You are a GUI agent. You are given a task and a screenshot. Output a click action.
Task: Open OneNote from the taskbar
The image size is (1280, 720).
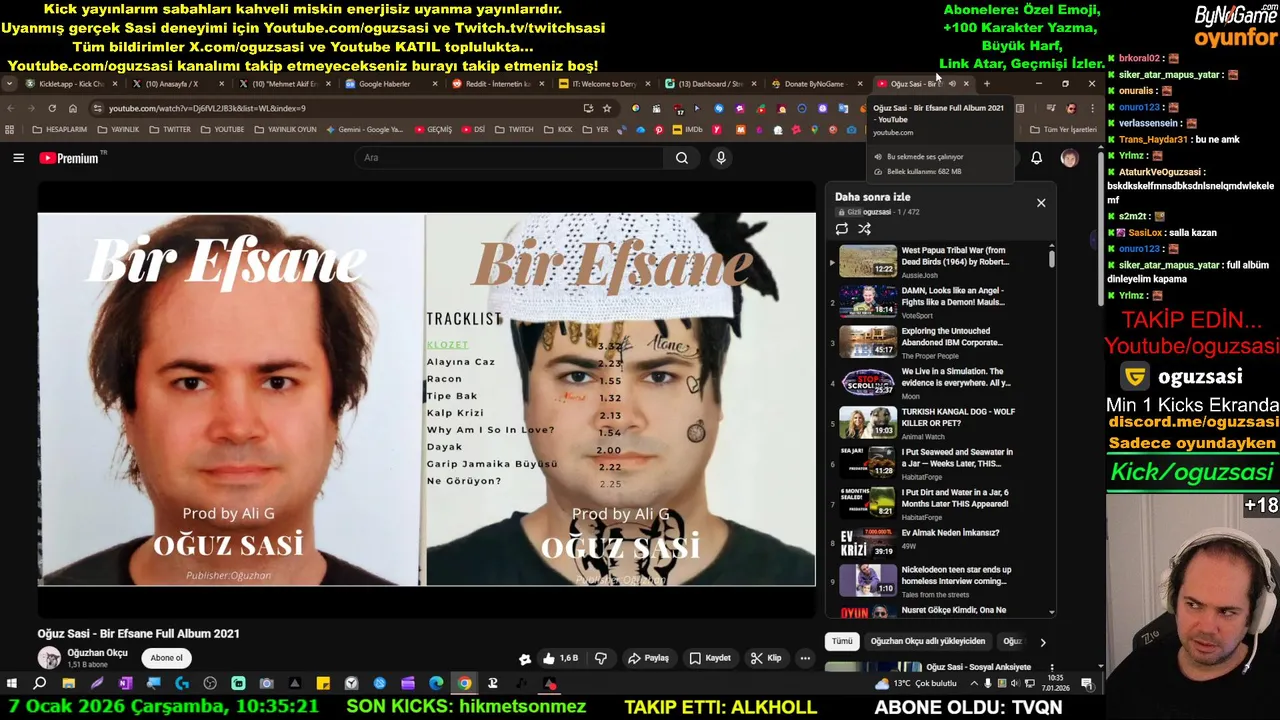tap(125, 684)
